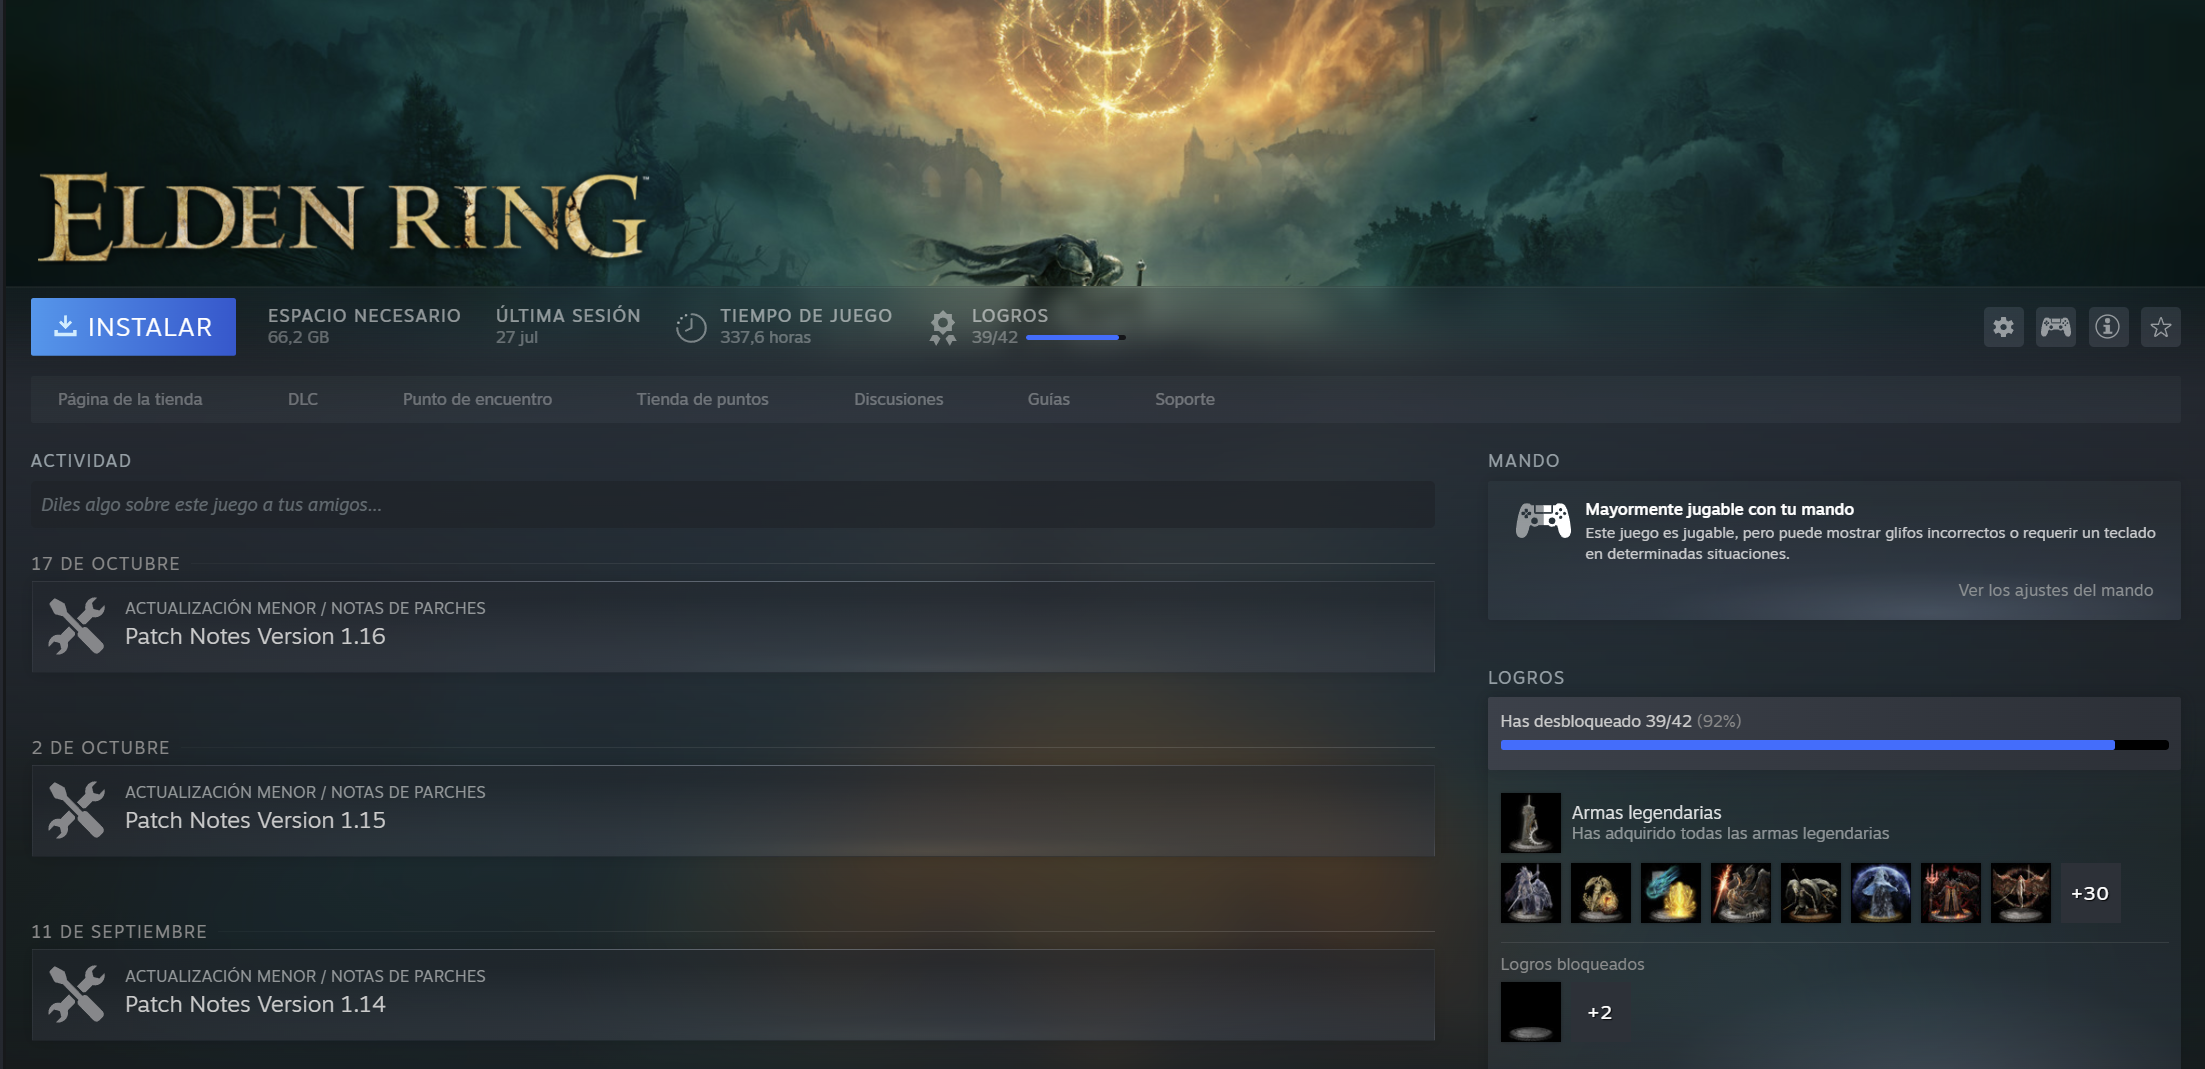Open Tienda de puntos
The image size is (2205, 1069).
click(x=702, y=399)
